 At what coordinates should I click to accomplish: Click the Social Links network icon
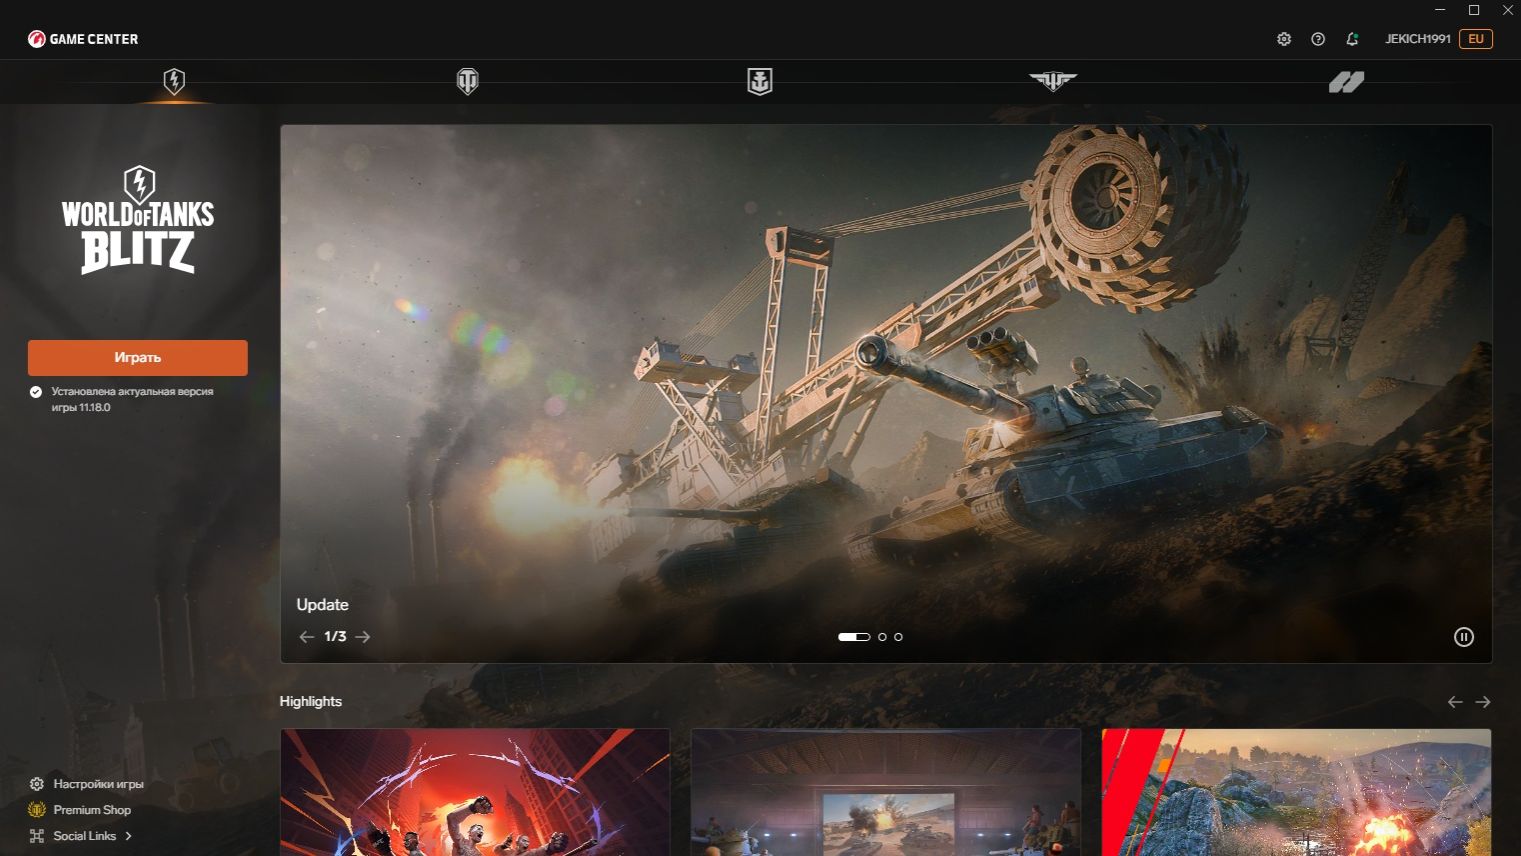point(37,836)
